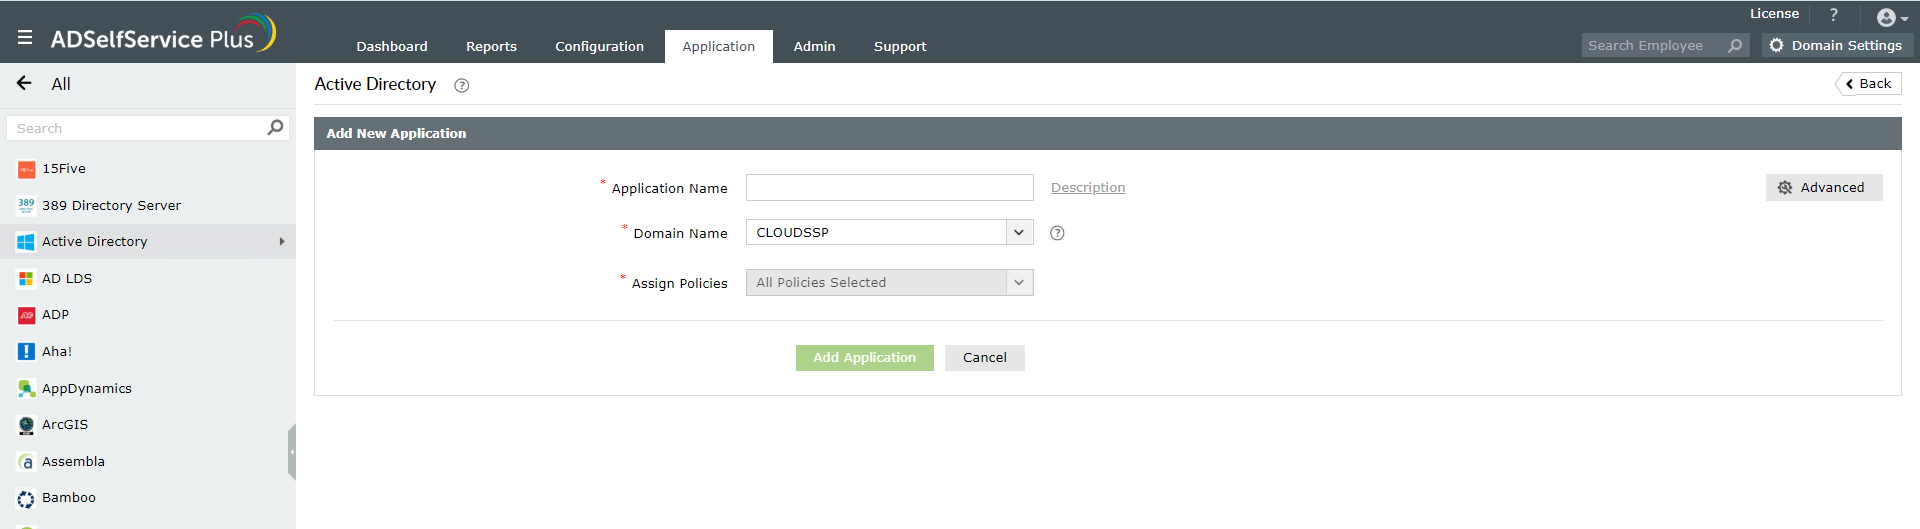Click the Search Employee magnifier icon
Screen dimensions: 1920x529
point(1735,46)
